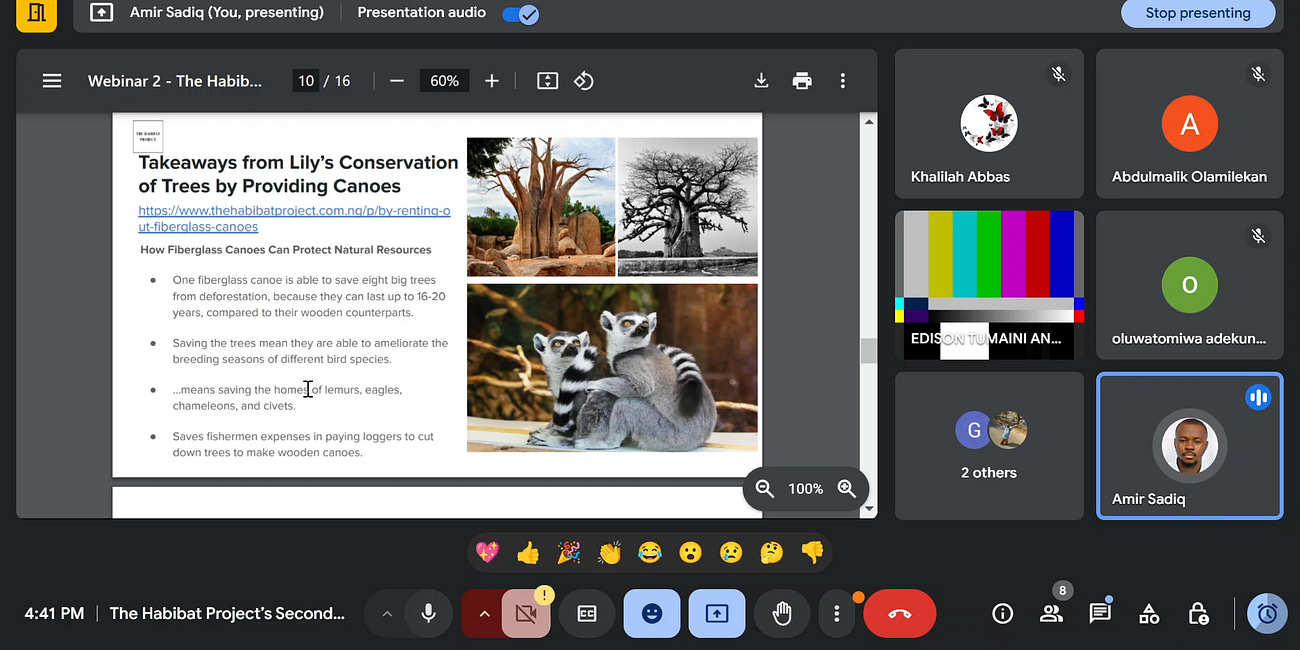
Task: Send the thumbs up reaction
Action: (528, 552)
